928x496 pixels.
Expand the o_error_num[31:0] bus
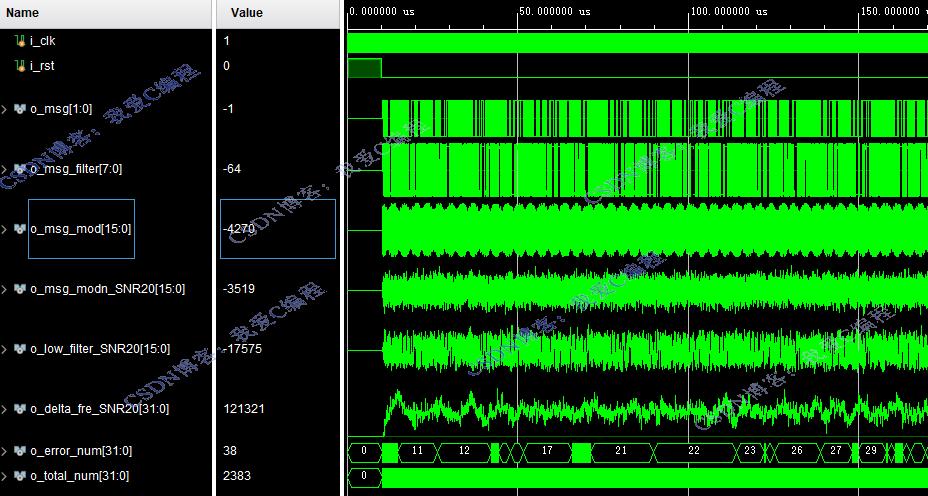(5, 451)
